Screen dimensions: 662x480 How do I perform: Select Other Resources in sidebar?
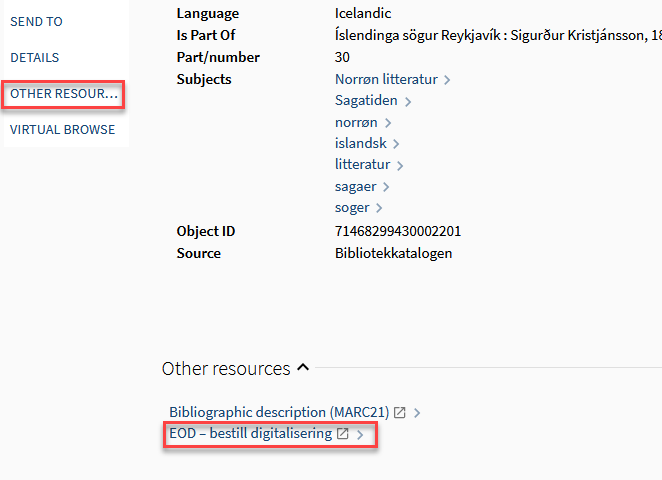(x=63, y=94)
